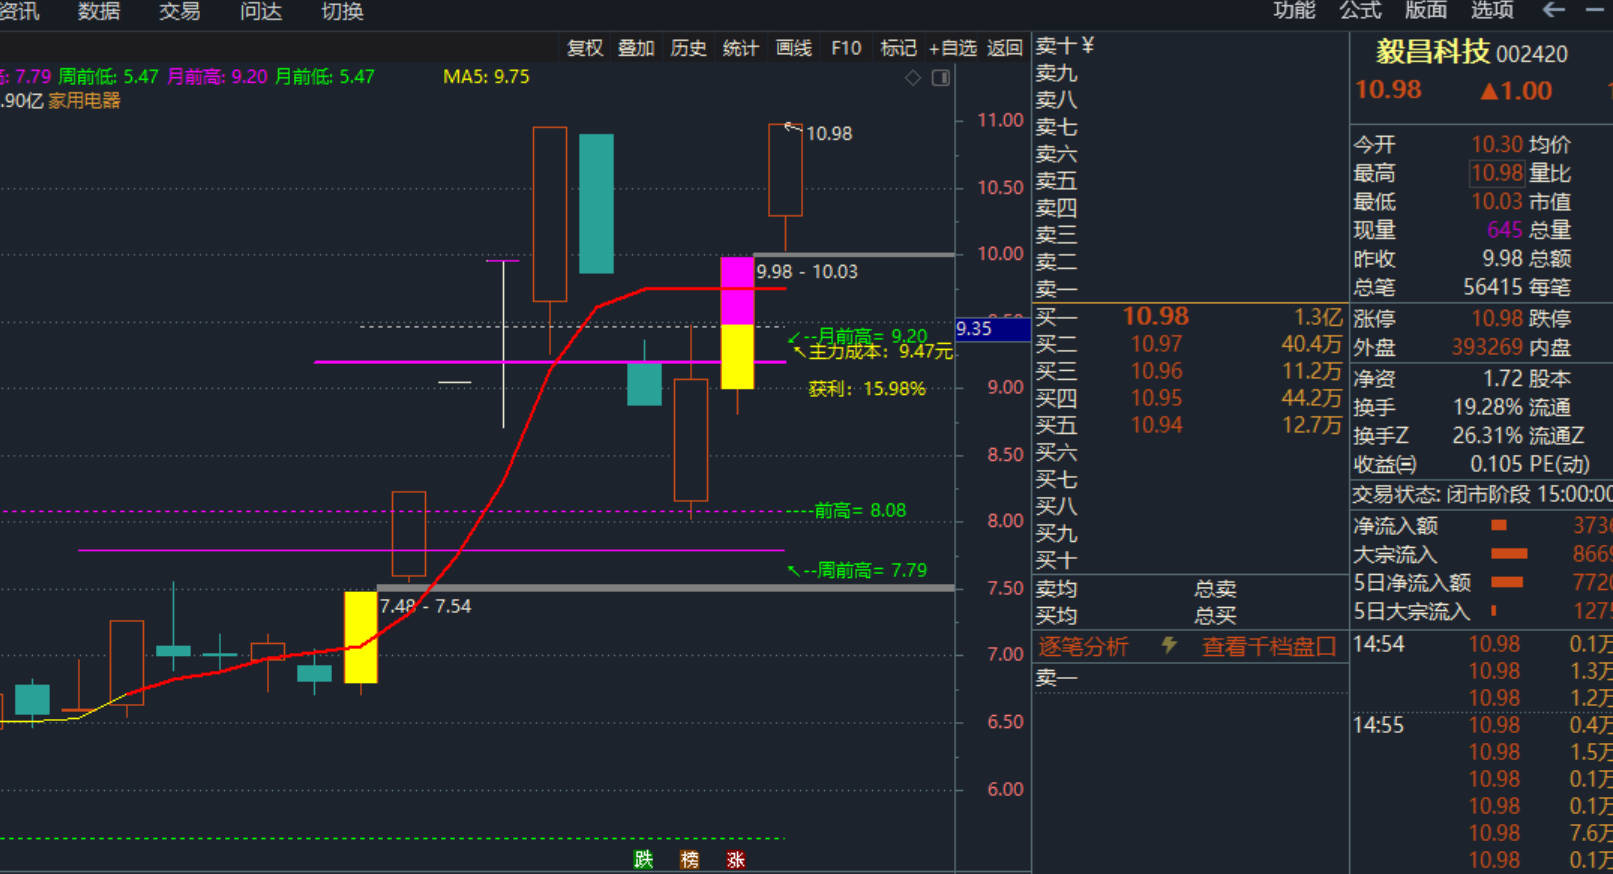Open 逐笔分析 link
This screenshot has width=1613, height=874.
pos(1083,647)
